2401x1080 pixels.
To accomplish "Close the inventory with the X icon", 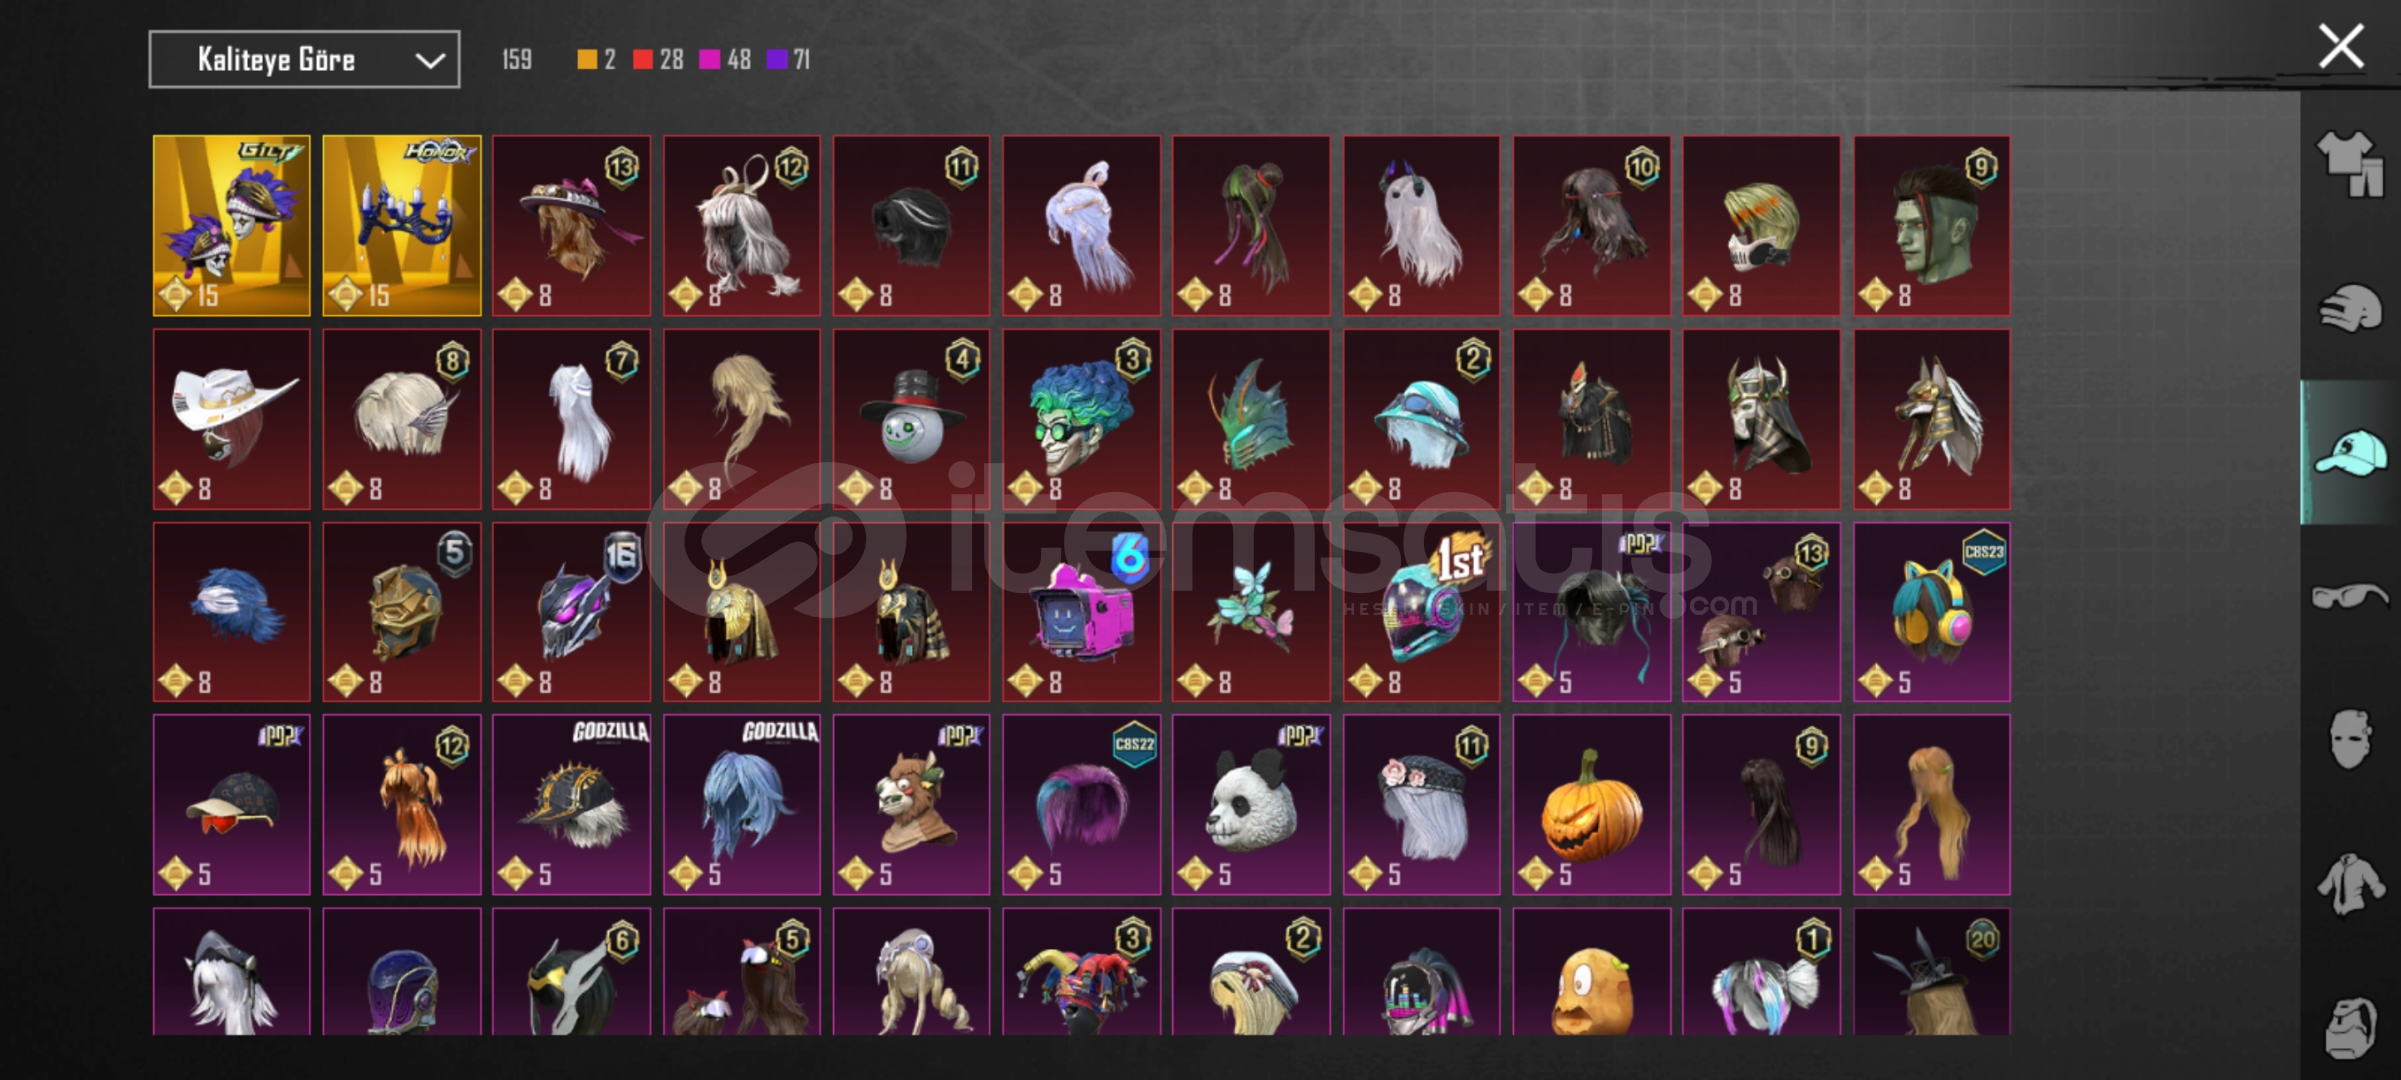I will 2341,47.
